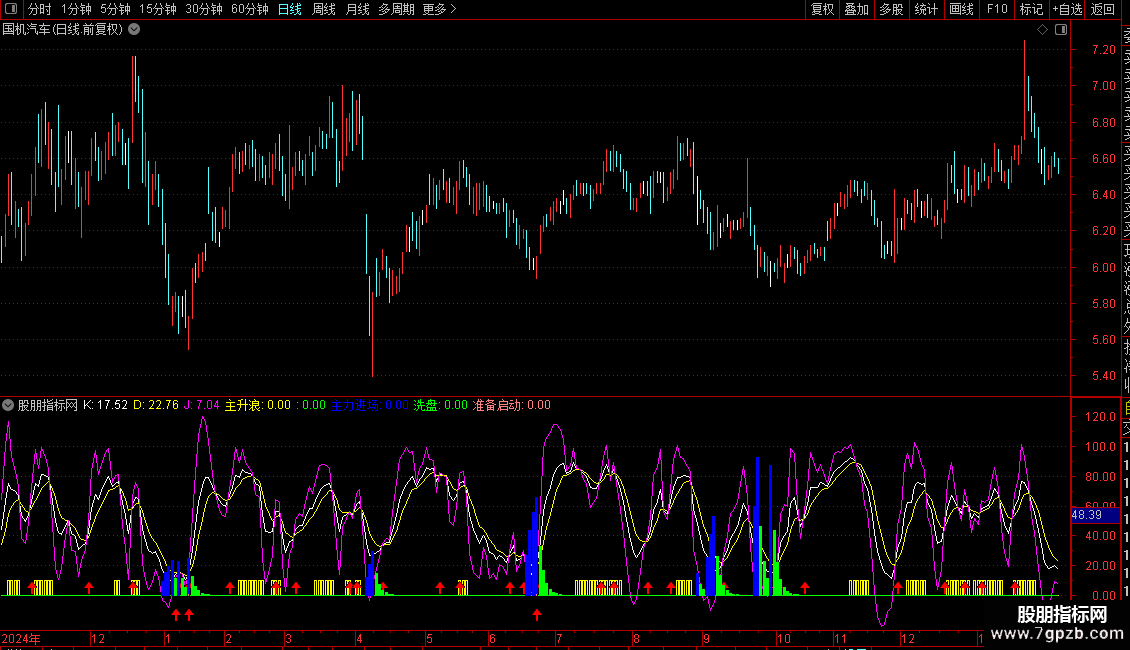Click the F10 company info button

997,10
